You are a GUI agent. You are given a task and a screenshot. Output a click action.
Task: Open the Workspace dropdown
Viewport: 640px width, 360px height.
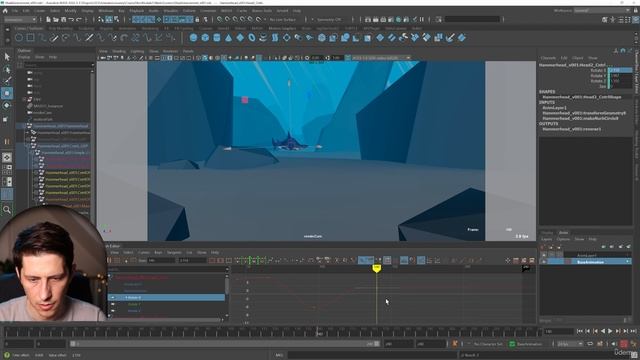click(x=602, y=11)
